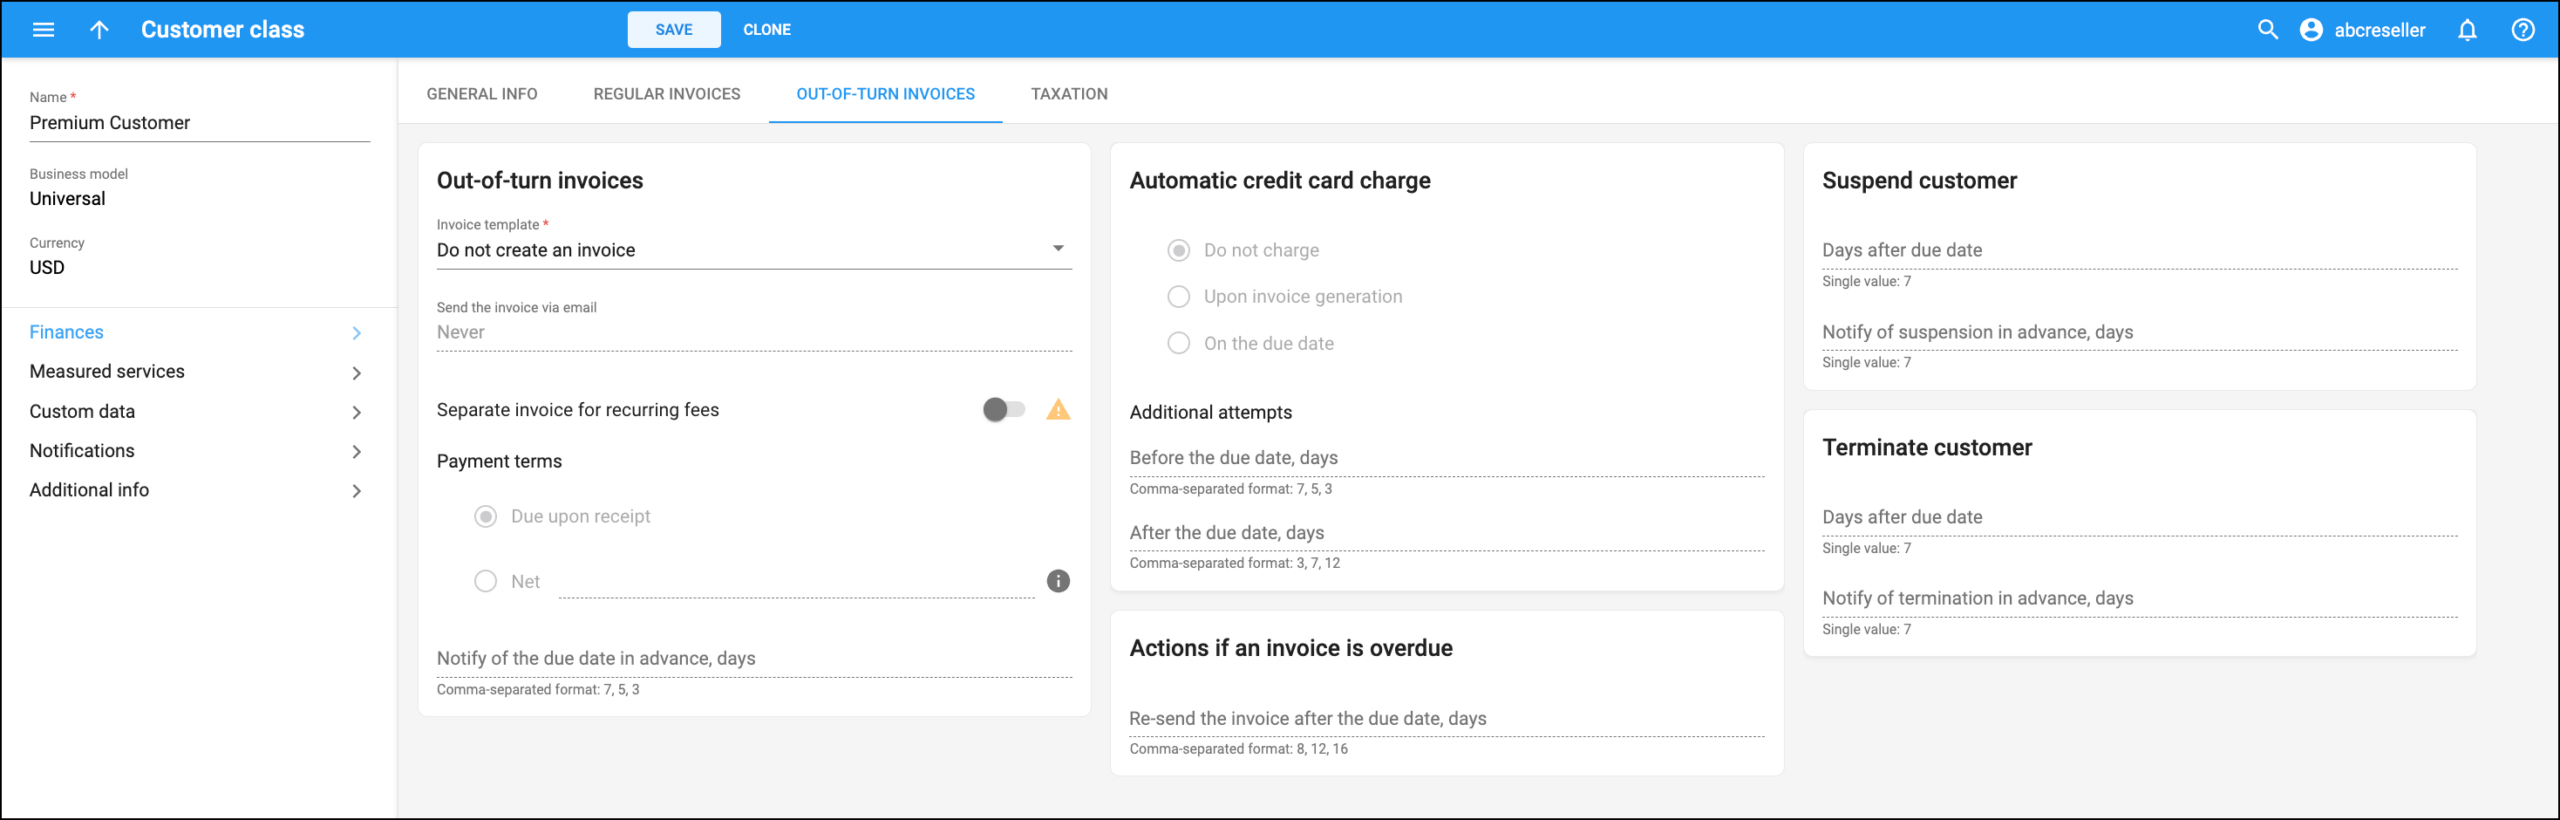
Task: Go to the Taxation tab
Action: (1069, 94)
